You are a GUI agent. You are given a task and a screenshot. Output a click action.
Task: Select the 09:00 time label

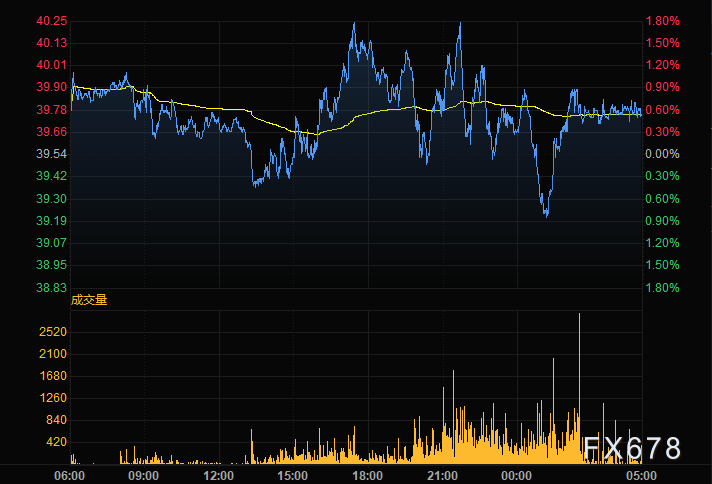pyautogui.click(x=143, y=476)
